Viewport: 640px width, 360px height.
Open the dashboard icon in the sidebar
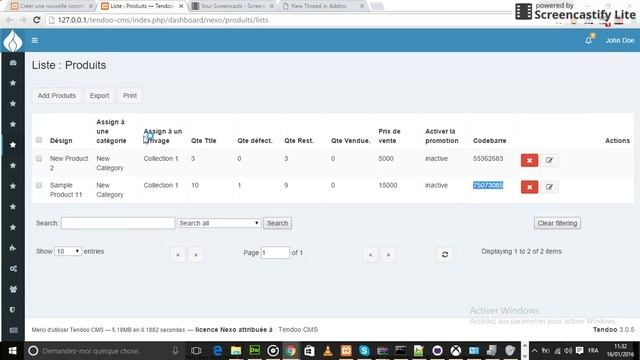click(13, 62)
